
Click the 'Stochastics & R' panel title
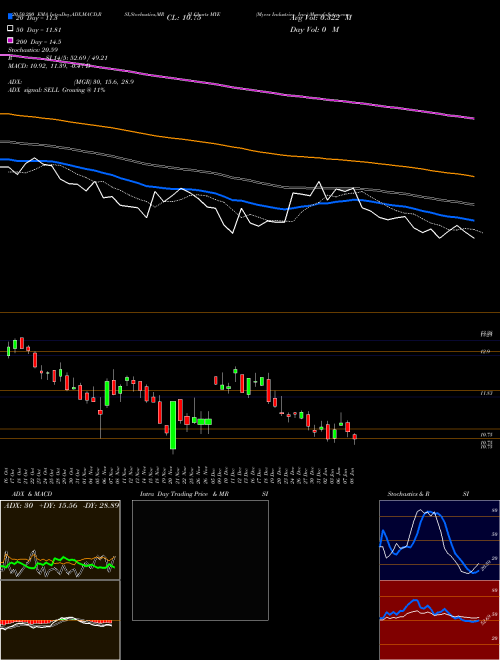[x=408, y=494]
